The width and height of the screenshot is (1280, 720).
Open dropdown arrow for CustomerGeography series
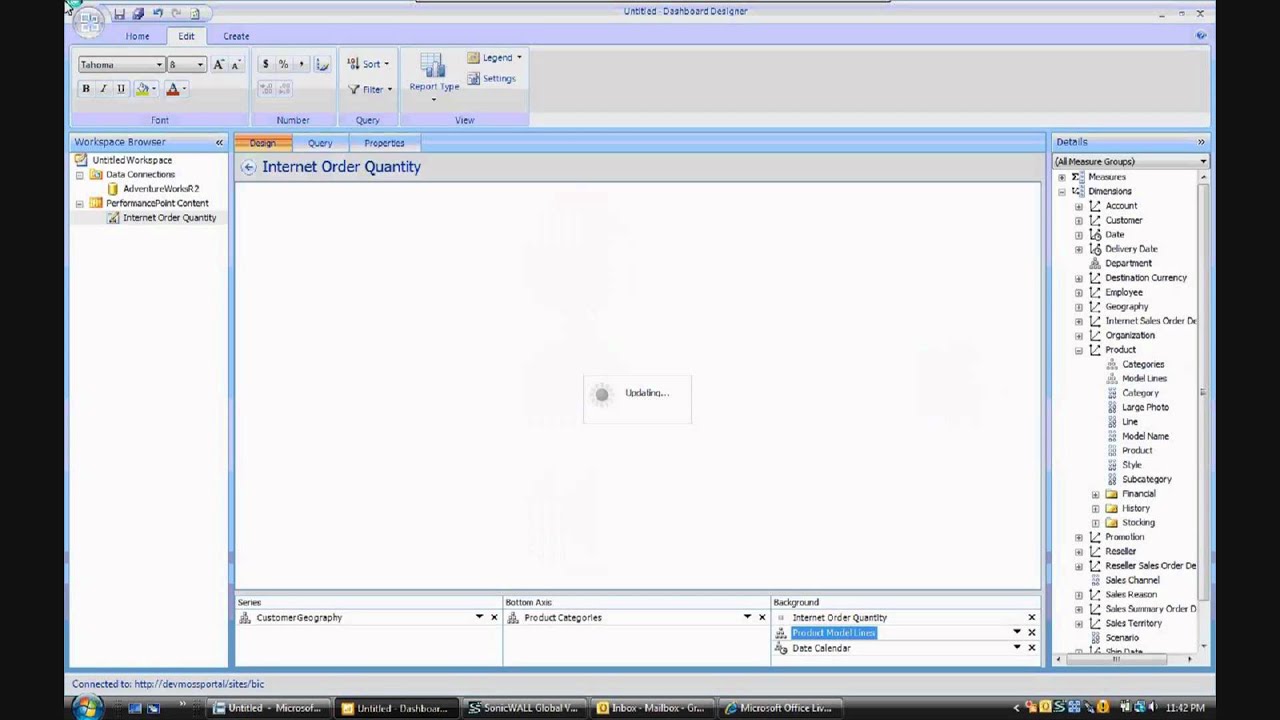(x=479, y=618)
